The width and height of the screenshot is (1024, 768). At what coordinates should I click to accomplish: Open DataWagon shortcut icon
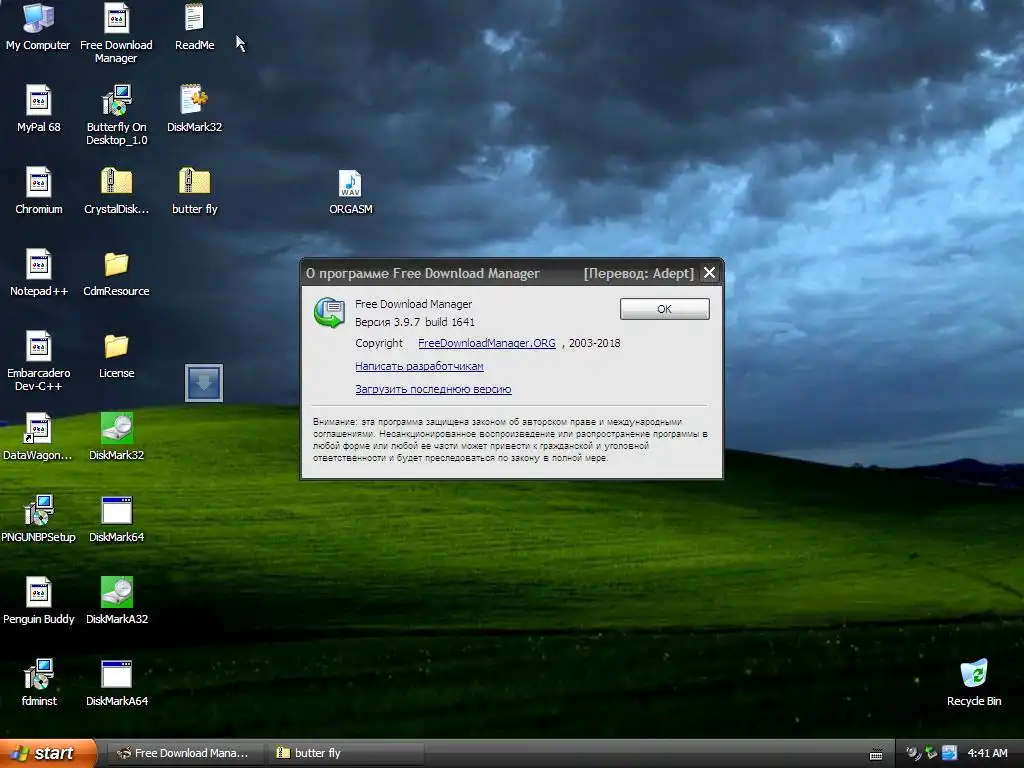point(38,438)
